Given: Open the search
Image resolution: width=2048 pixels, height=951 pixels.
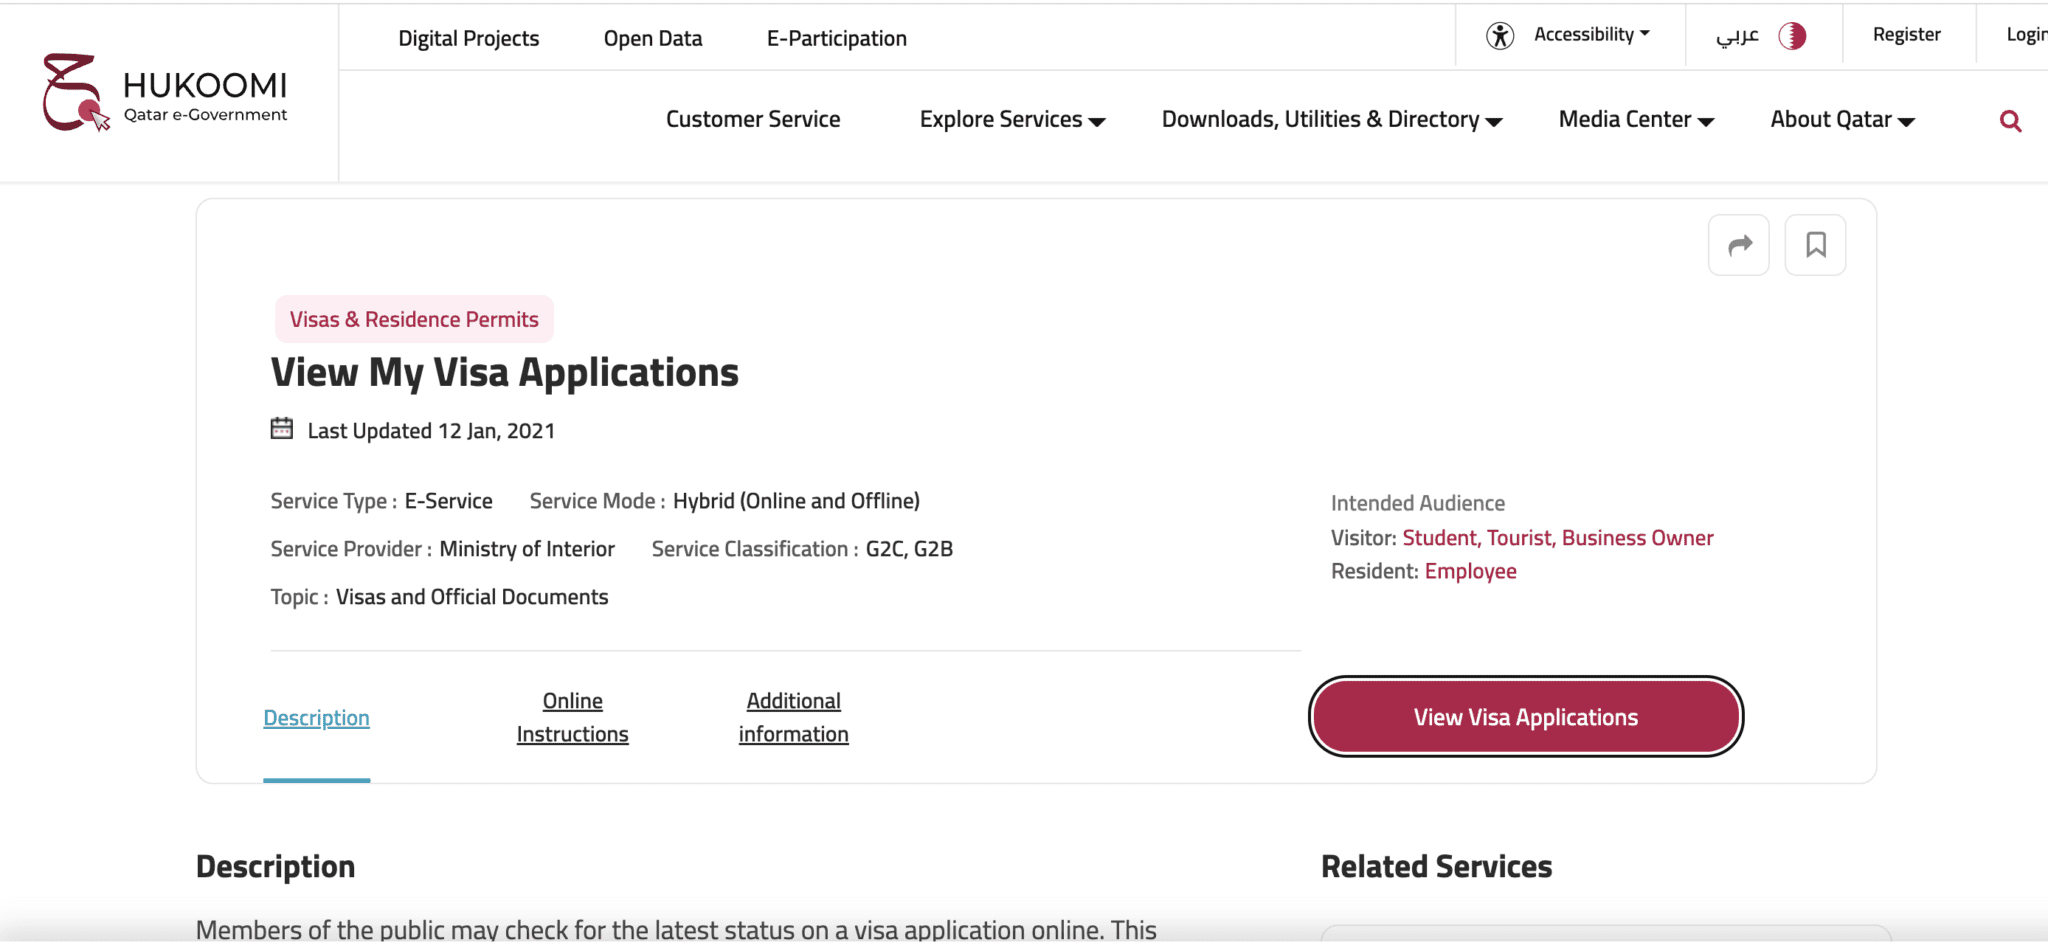Looking at the screenshot, I should (x=2011, y=120).
